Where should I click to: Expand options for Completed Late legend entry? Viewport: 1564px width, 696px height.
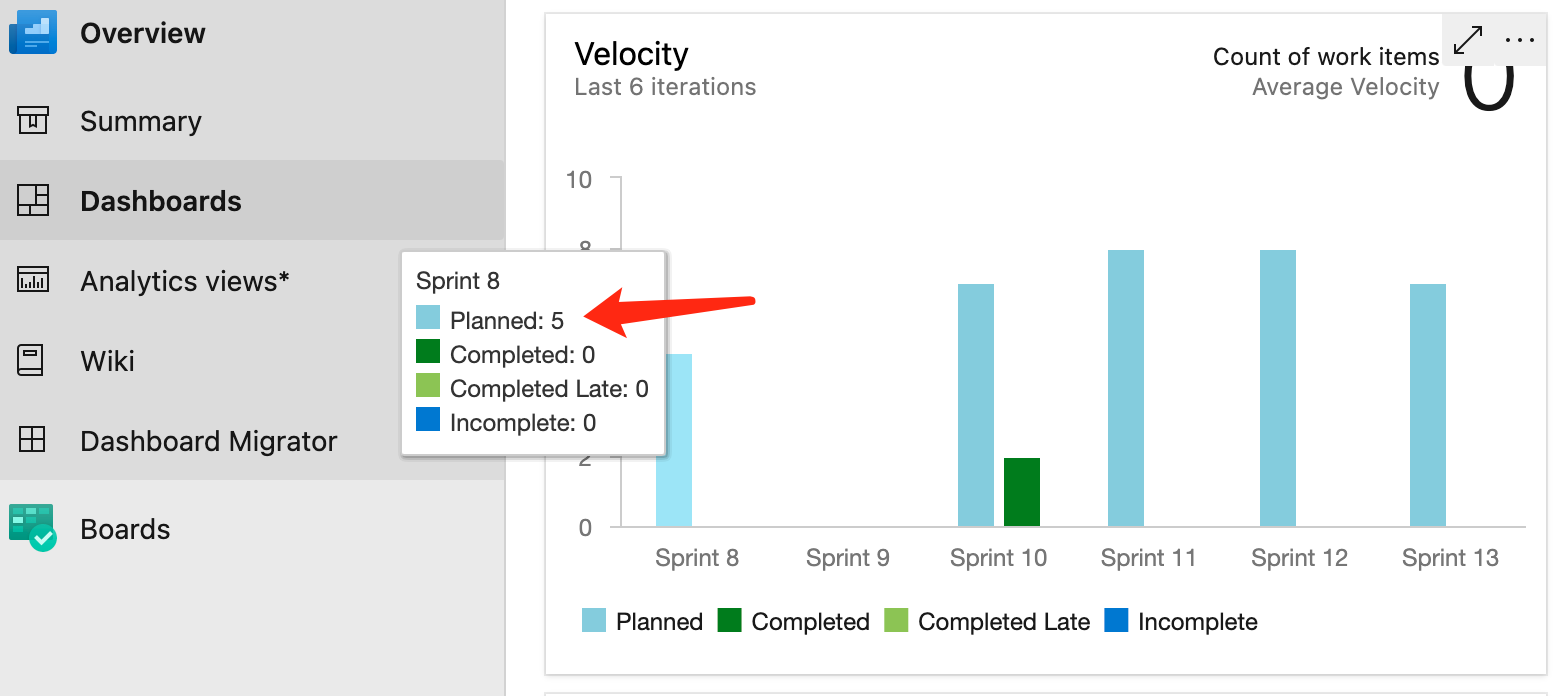tap(986, 621)
